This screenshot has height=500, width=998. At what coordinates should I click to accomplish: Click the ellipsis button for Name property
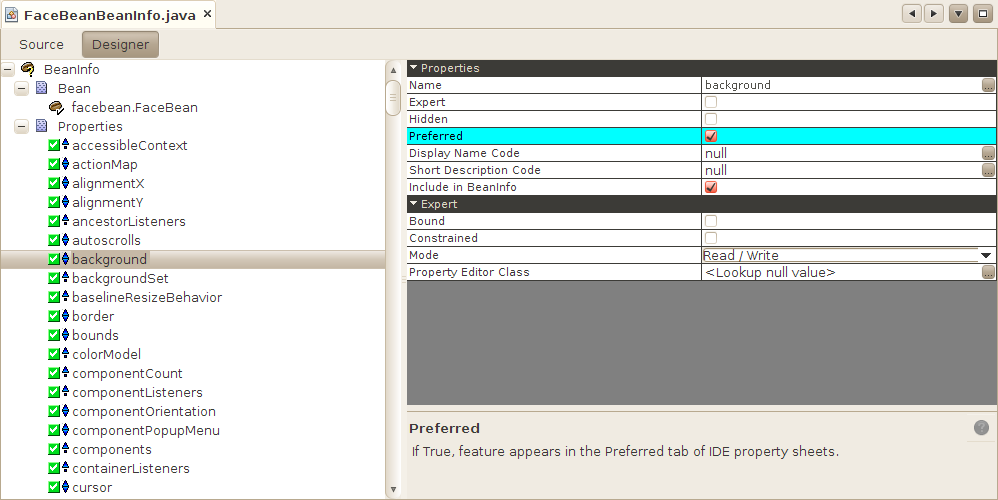click(x=988, y=86)
